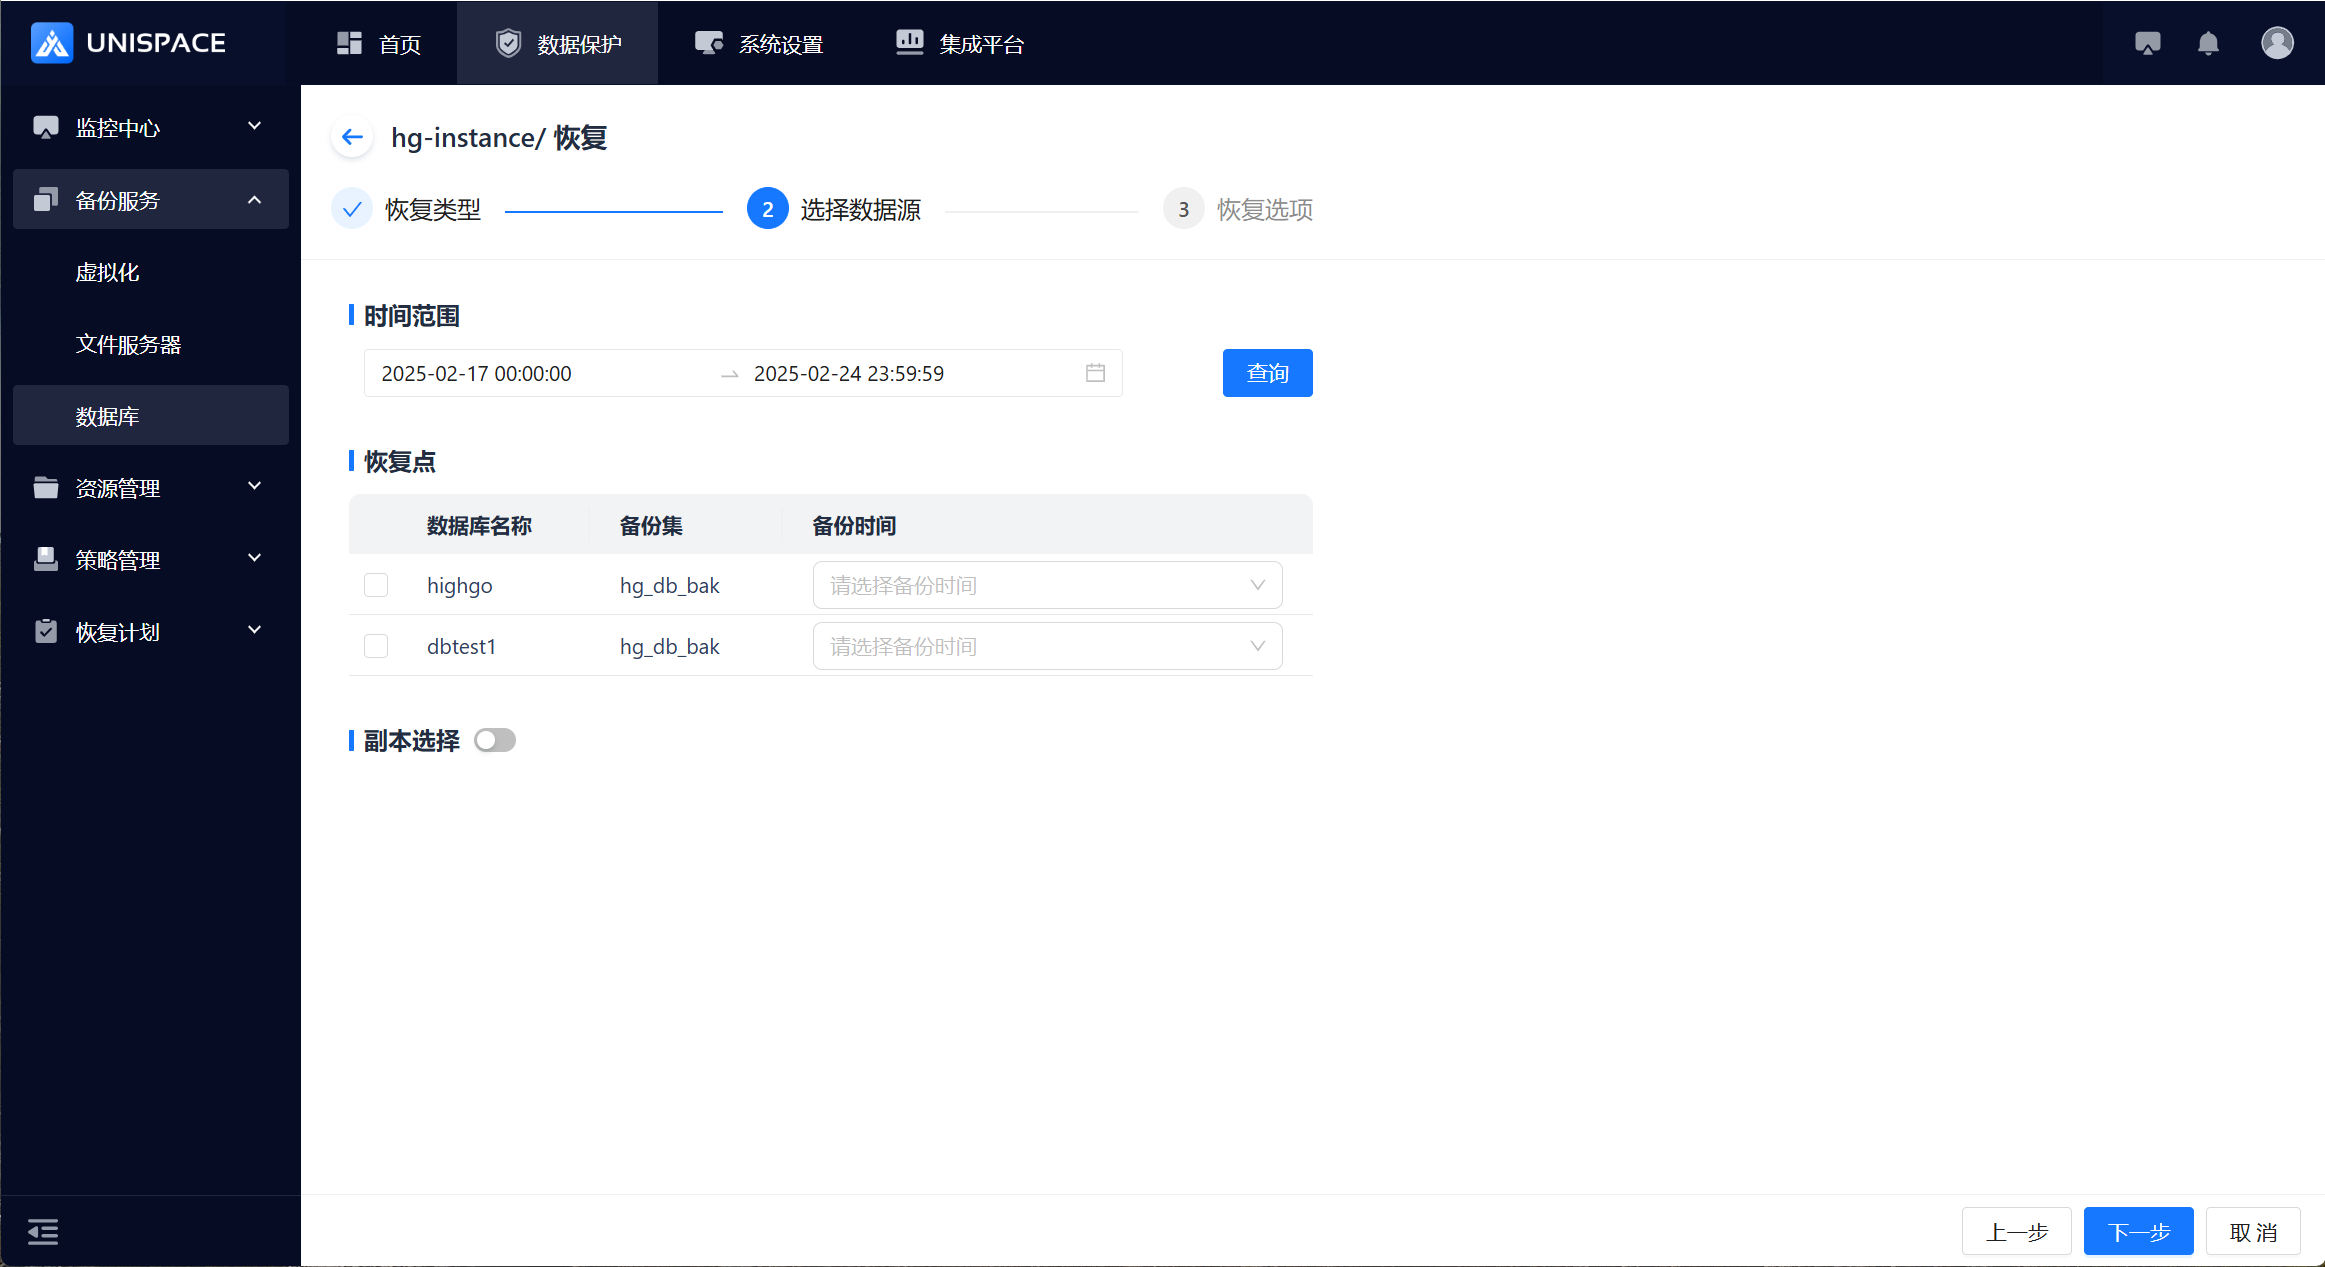Click the 下一步 button

(2138, 1231)
